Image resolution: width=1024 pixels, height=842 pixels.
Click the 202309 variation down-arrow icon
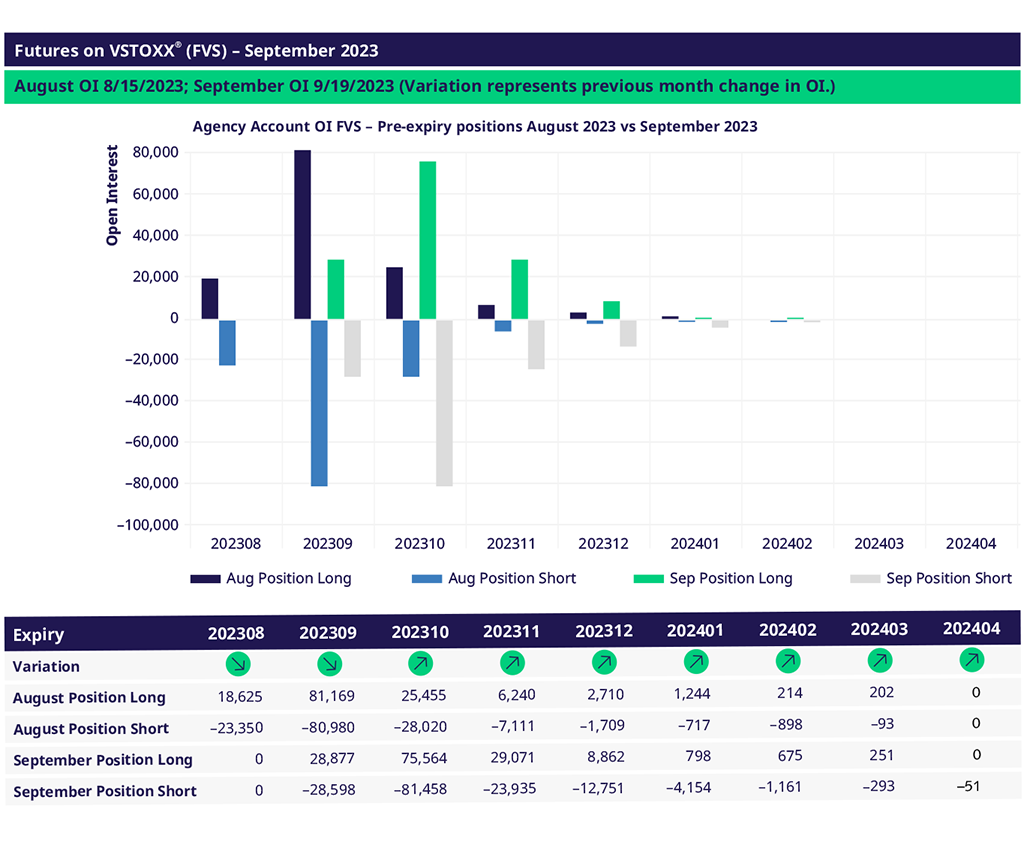tap(329, 664)
